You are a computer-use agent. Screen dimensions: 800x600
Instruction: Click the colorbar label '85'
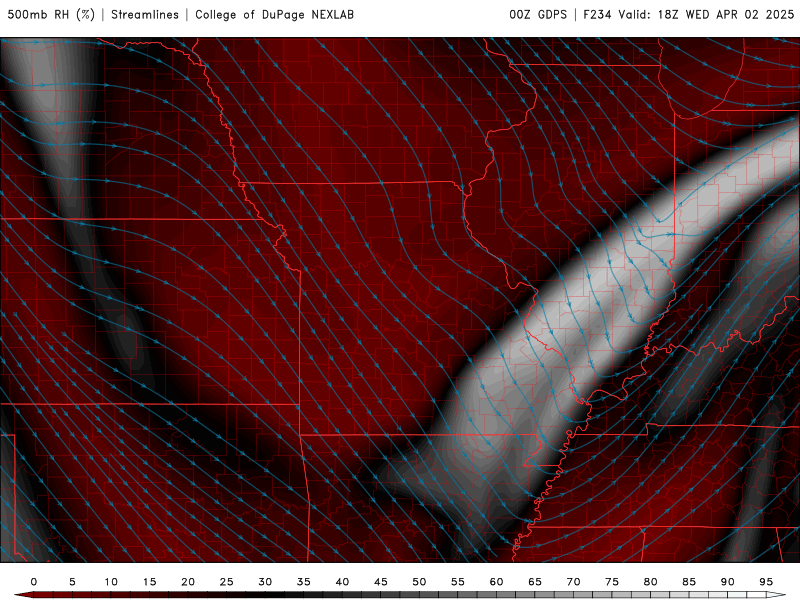(x=689, y=582)
